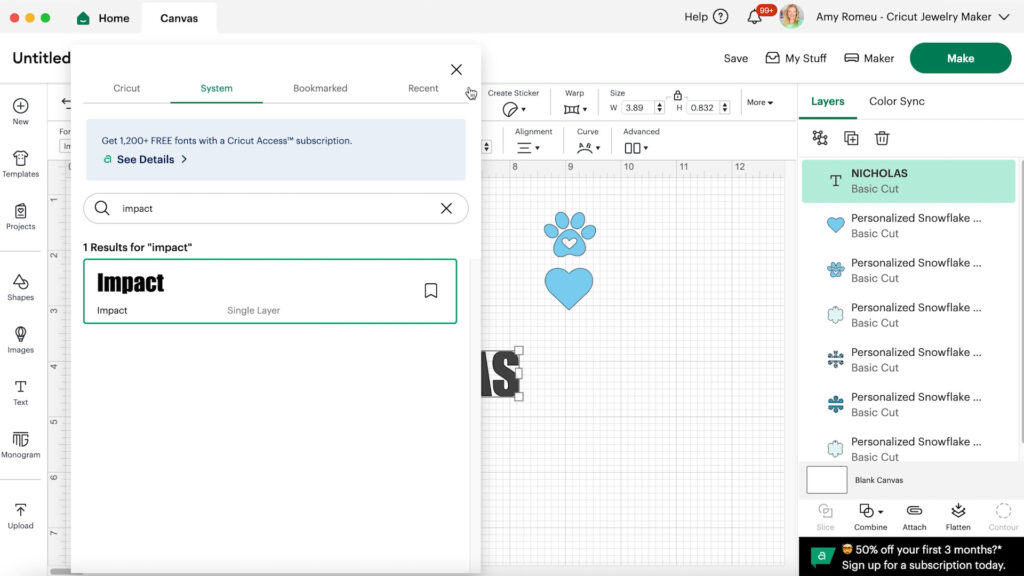Image resolution: width=1024 pixels, height=576 pixels.
Task: Delete selected layer with trash icon
Action: 882,138
